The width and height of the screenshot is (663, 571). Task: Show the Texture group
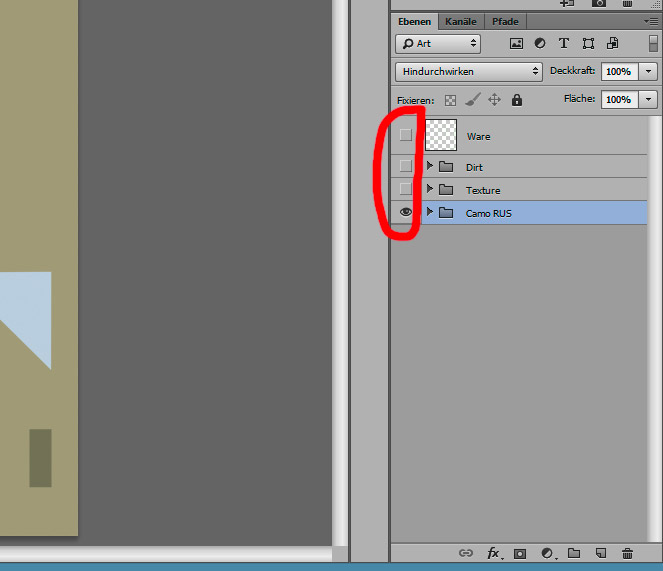tap(406, 189)
